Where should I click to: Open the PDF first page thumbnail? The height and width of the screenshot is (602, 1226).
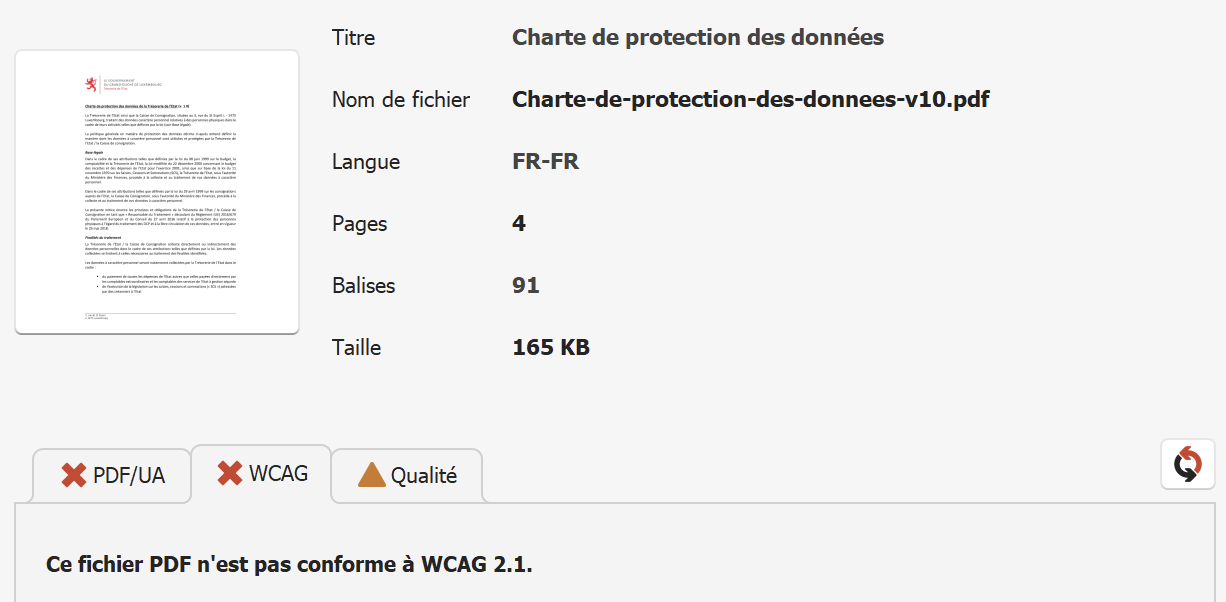157,192
